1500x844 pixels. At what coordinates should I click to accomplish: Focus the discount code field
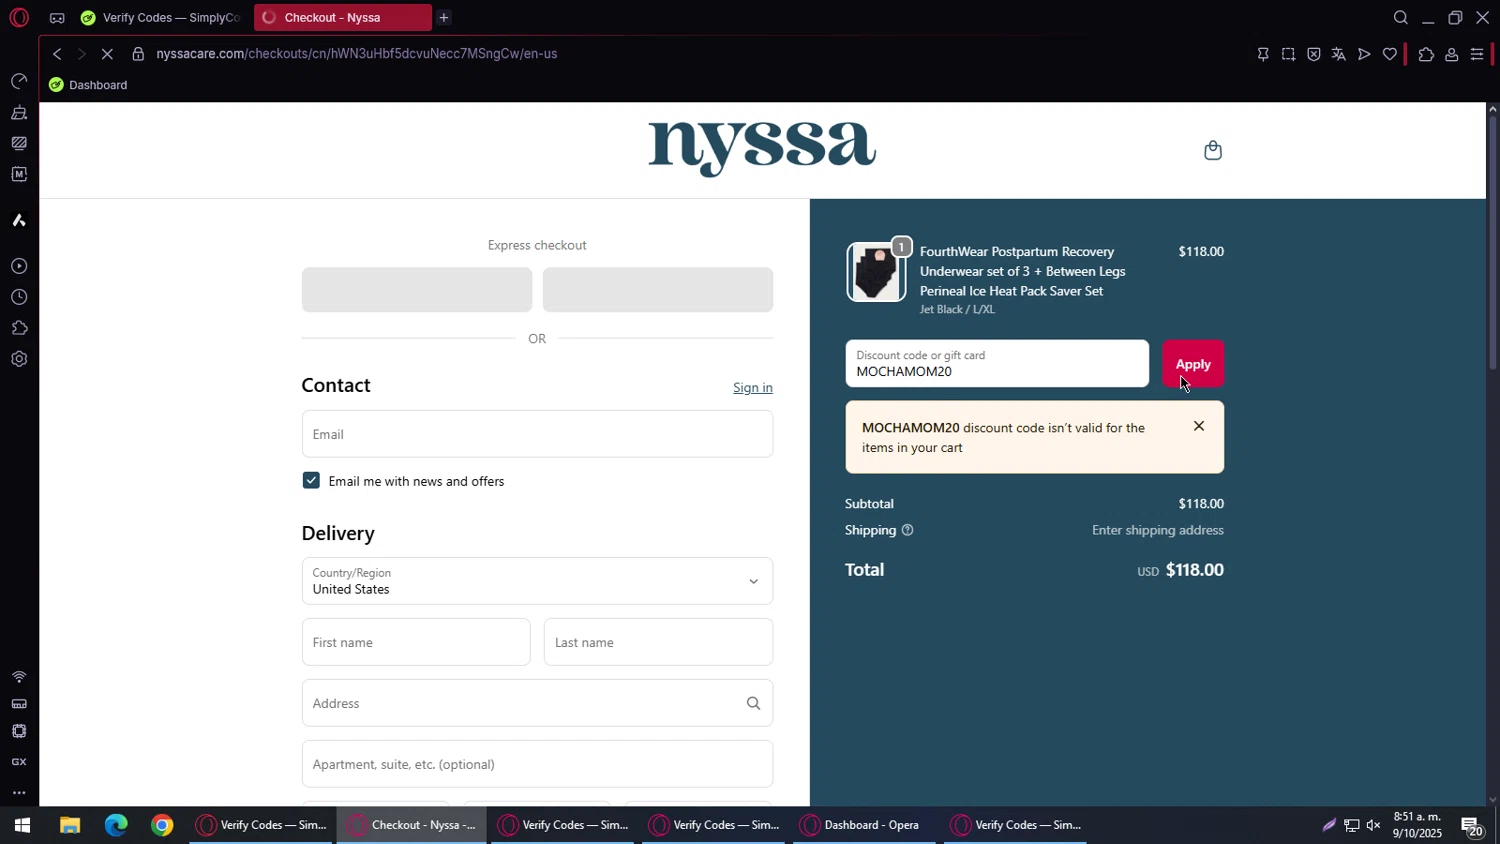[997, 364]
